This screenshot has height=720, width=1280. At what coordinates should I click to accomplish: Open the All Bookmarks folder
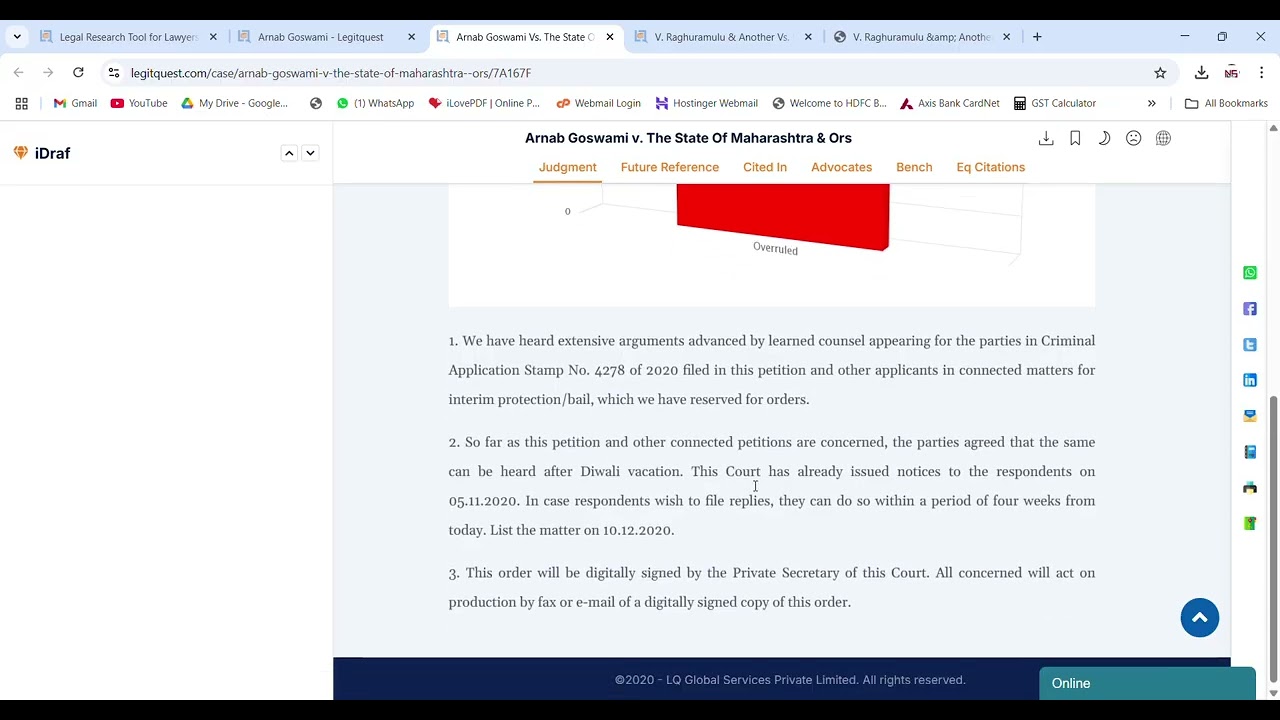pos(1226,103)
